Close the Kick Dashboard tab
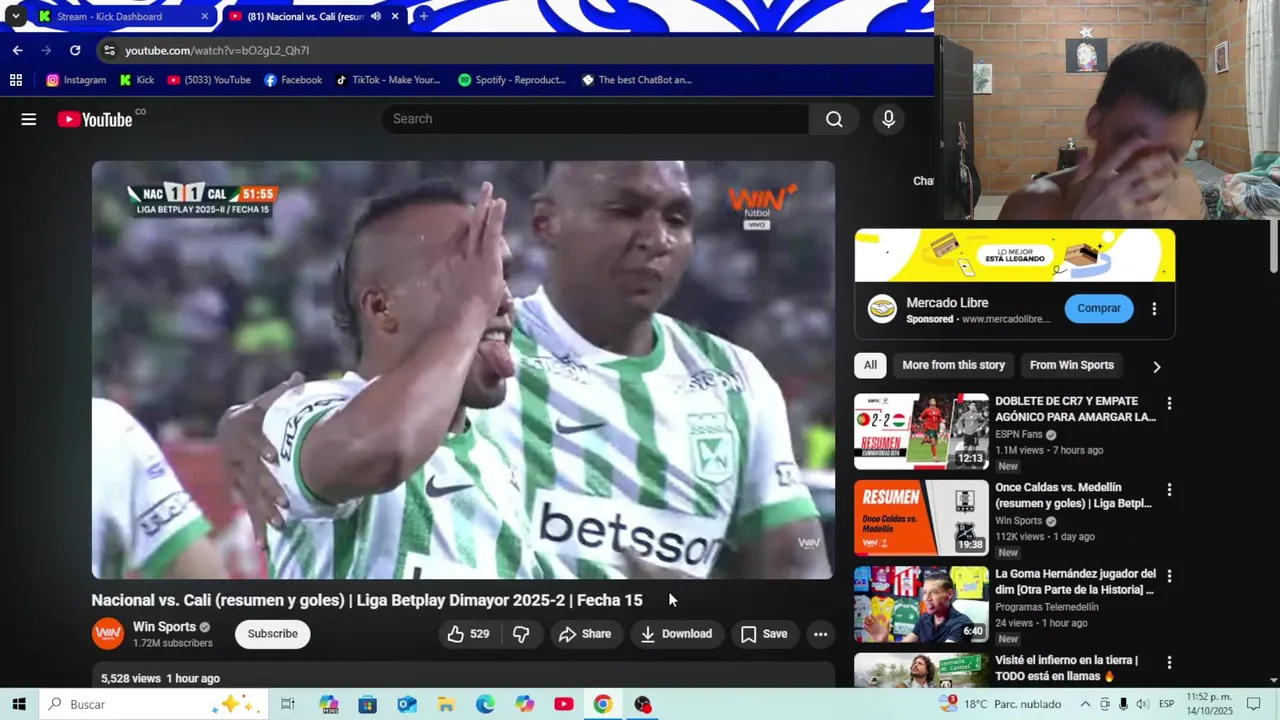1280x720 pixels. (x=204, y=16)
